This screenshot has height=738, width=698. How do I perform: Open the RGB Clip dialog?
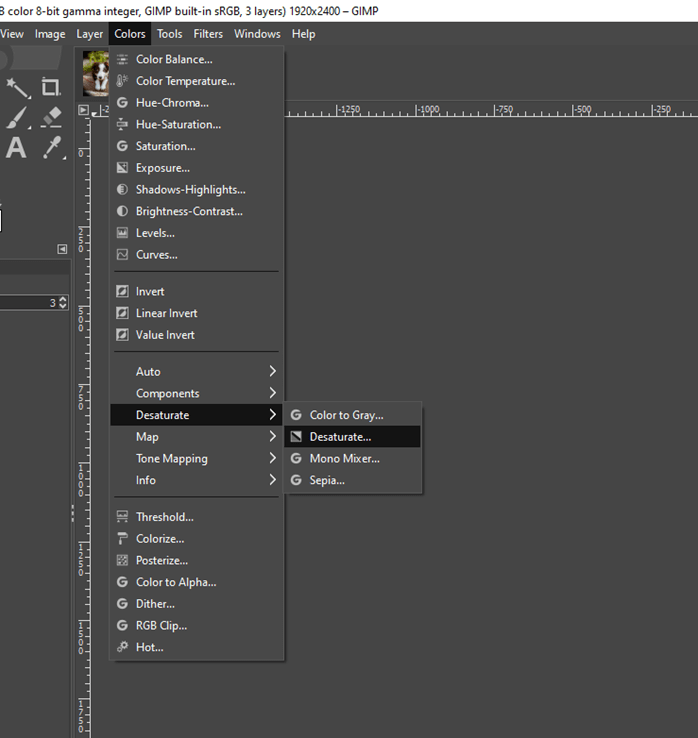coord(197,625)
